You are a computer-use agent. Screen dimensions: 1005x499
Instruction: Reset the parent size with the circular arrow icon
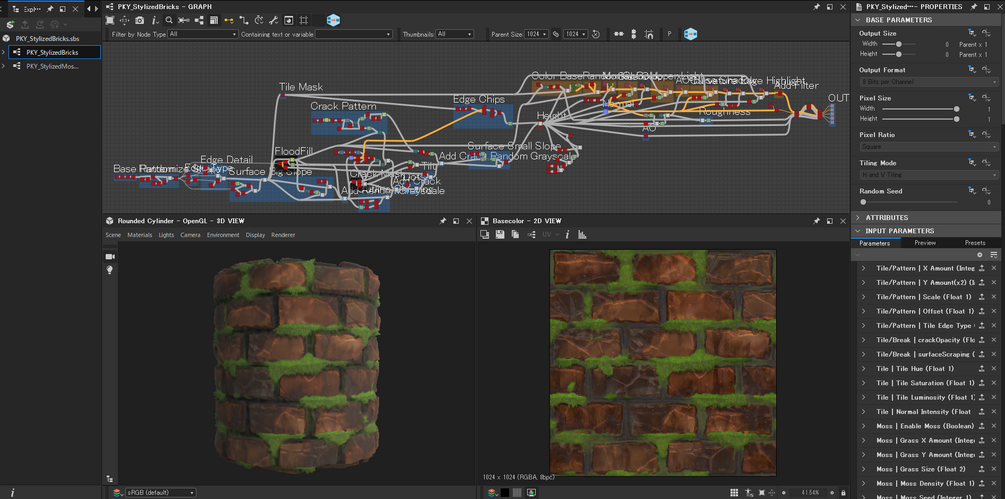point(596,34)
